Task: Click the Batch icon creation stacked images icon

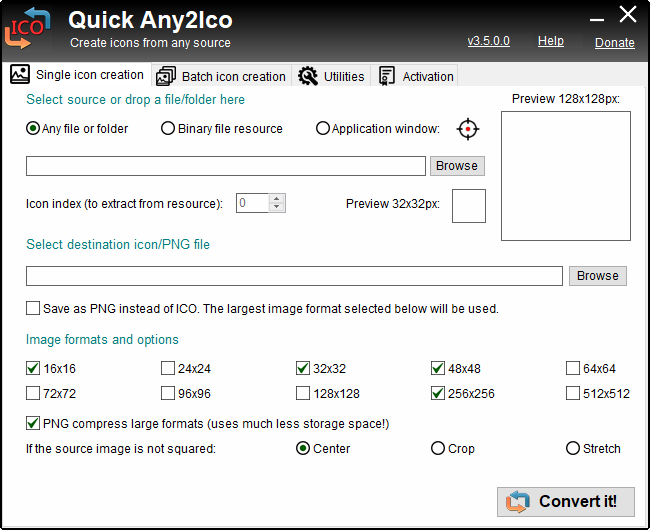Action: tap(166, 76)
